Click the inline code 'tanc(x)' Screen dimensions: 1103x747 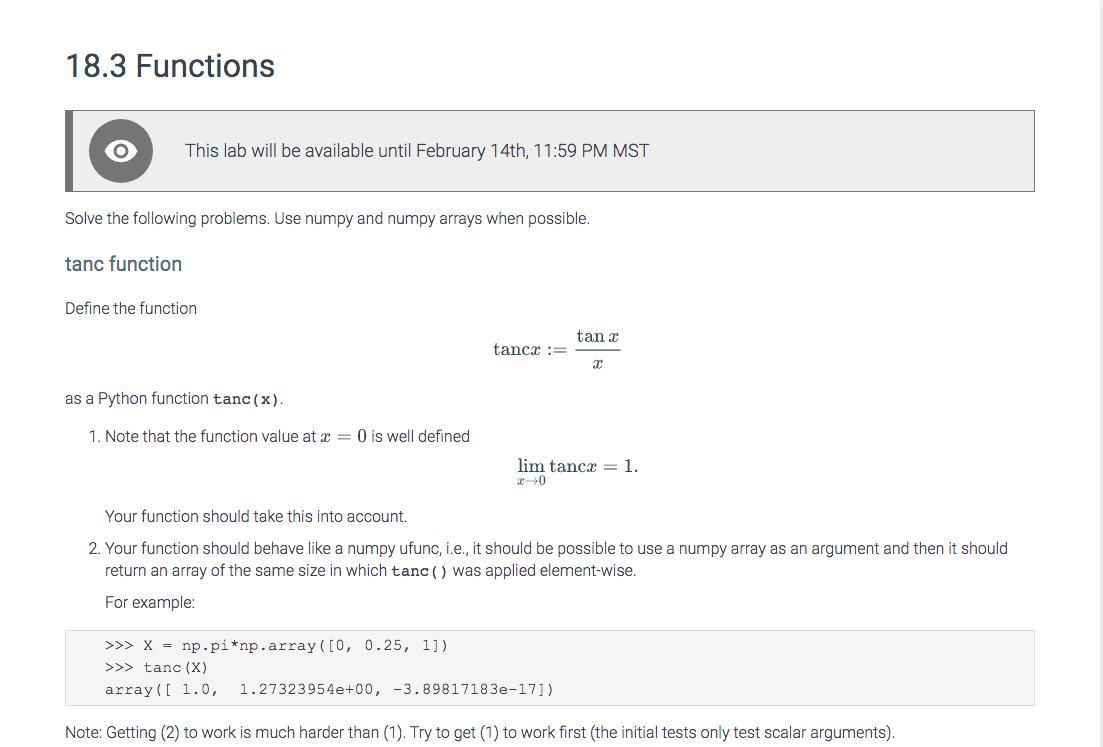click(246, 399)
